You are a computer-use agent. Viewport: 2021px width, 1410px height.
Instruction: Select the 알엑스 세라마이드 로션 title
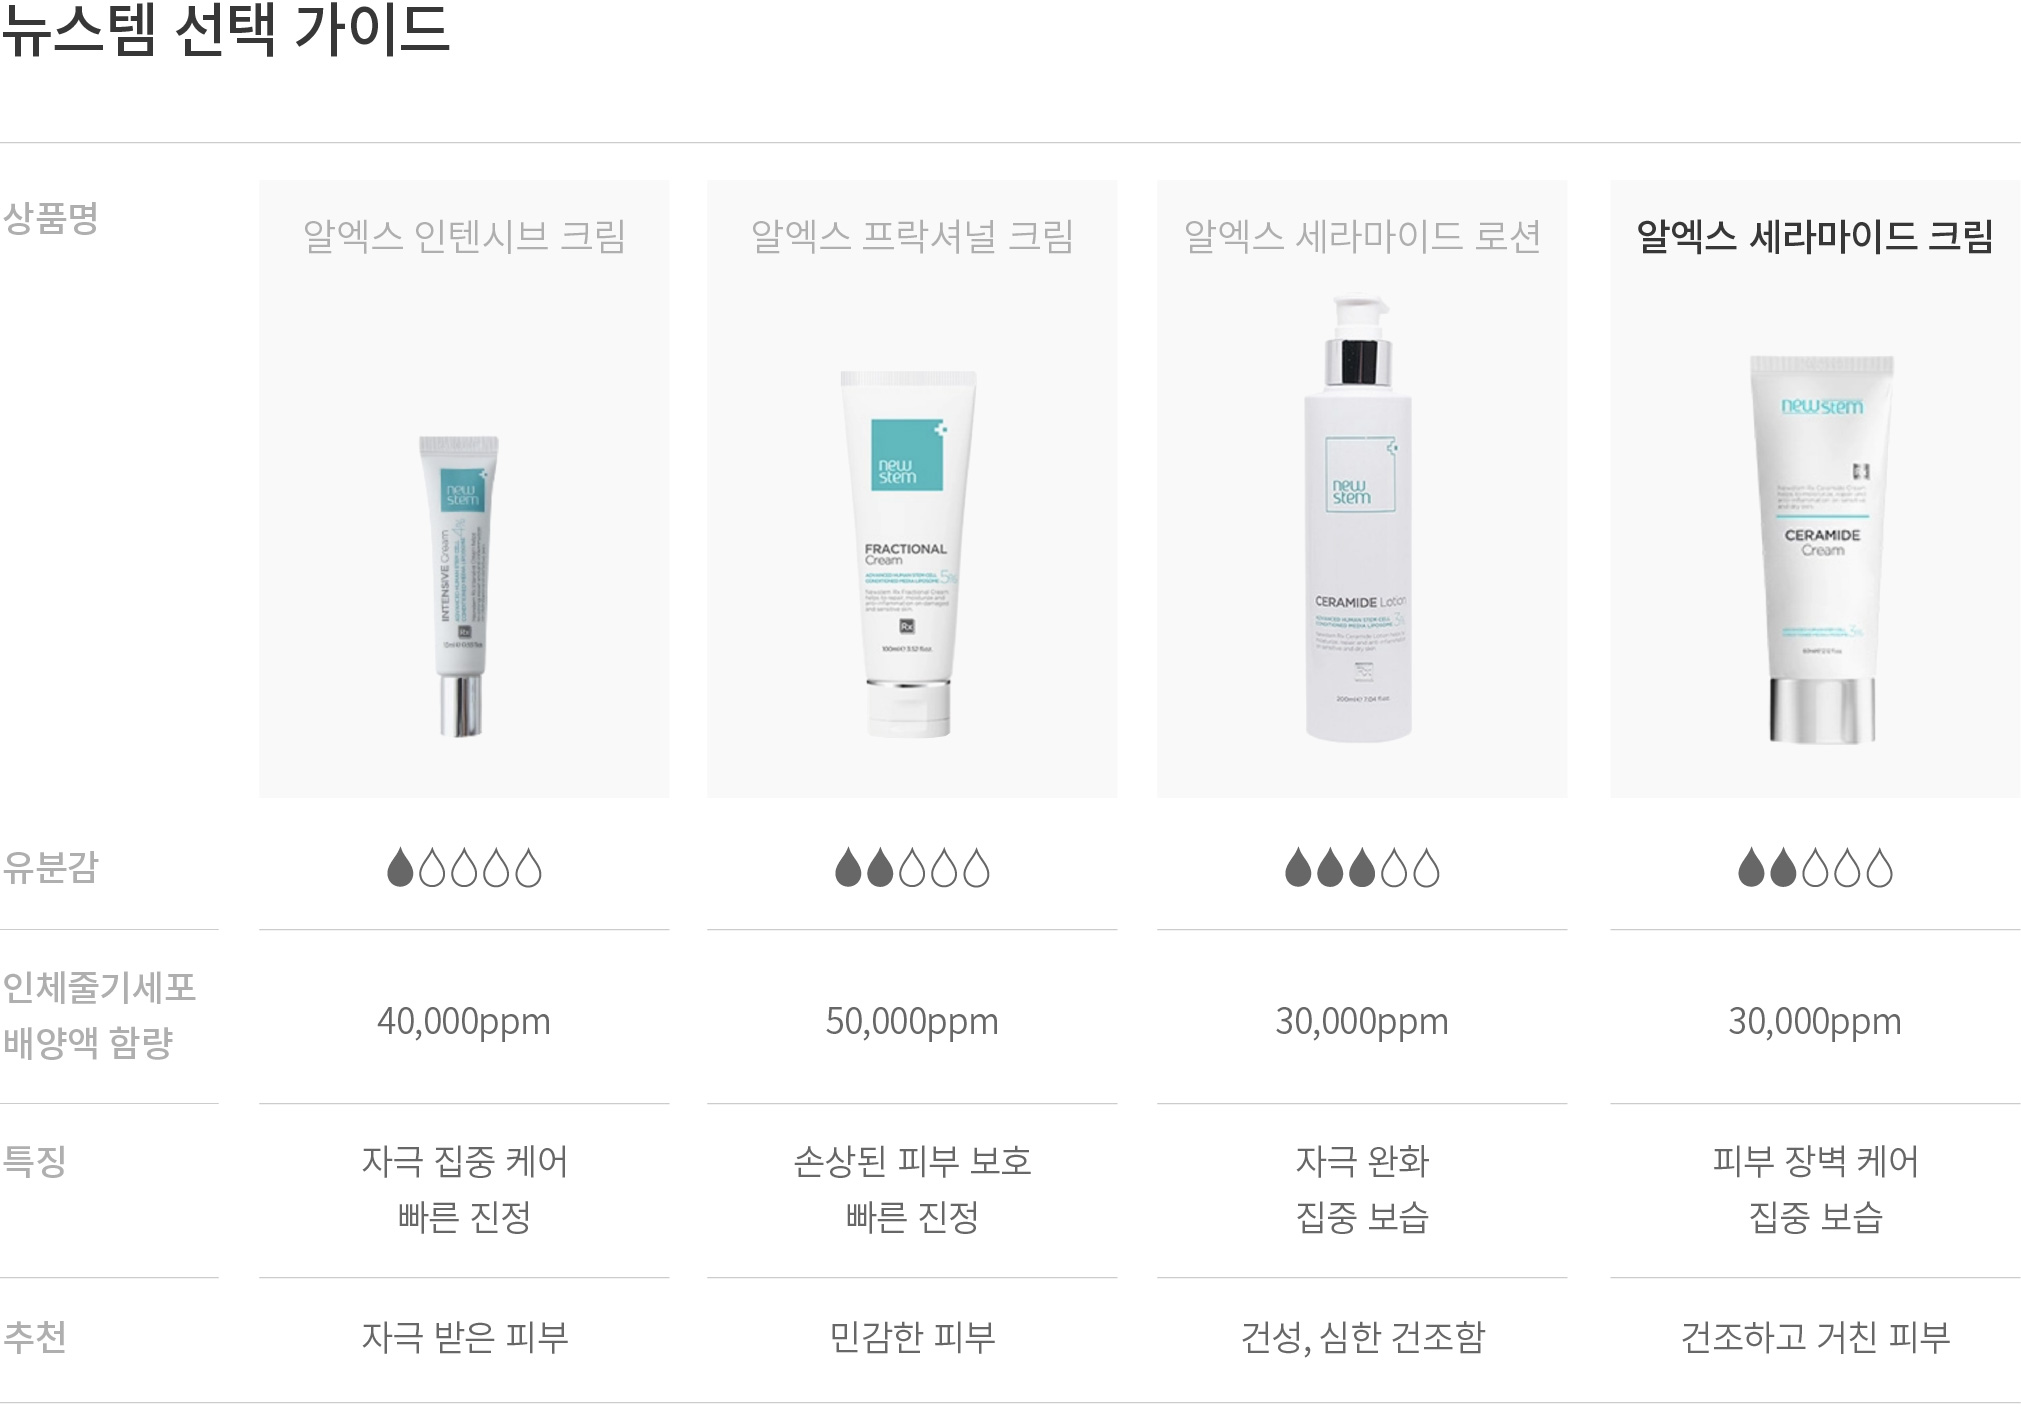(1362, 237)
